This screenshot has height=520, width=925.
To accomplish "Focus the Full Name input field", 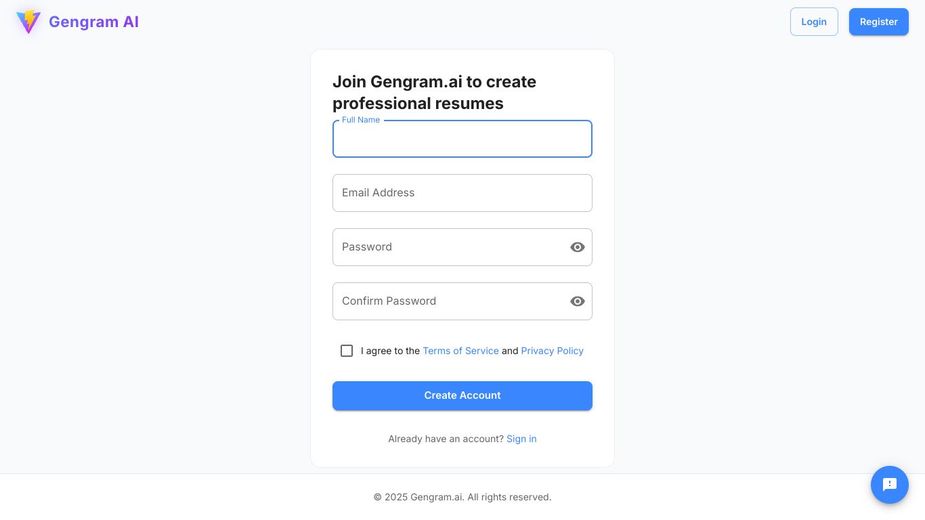I will pos(462,140).
